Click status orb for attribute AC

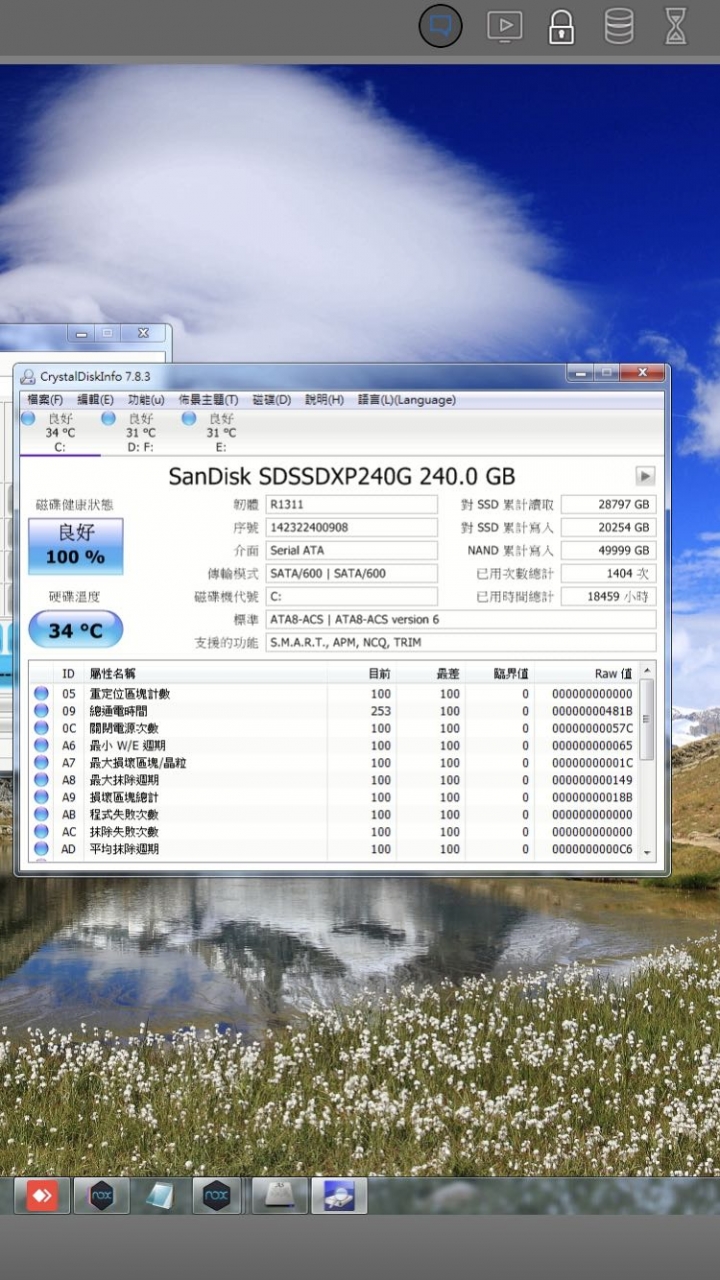(x=41, y=831)
